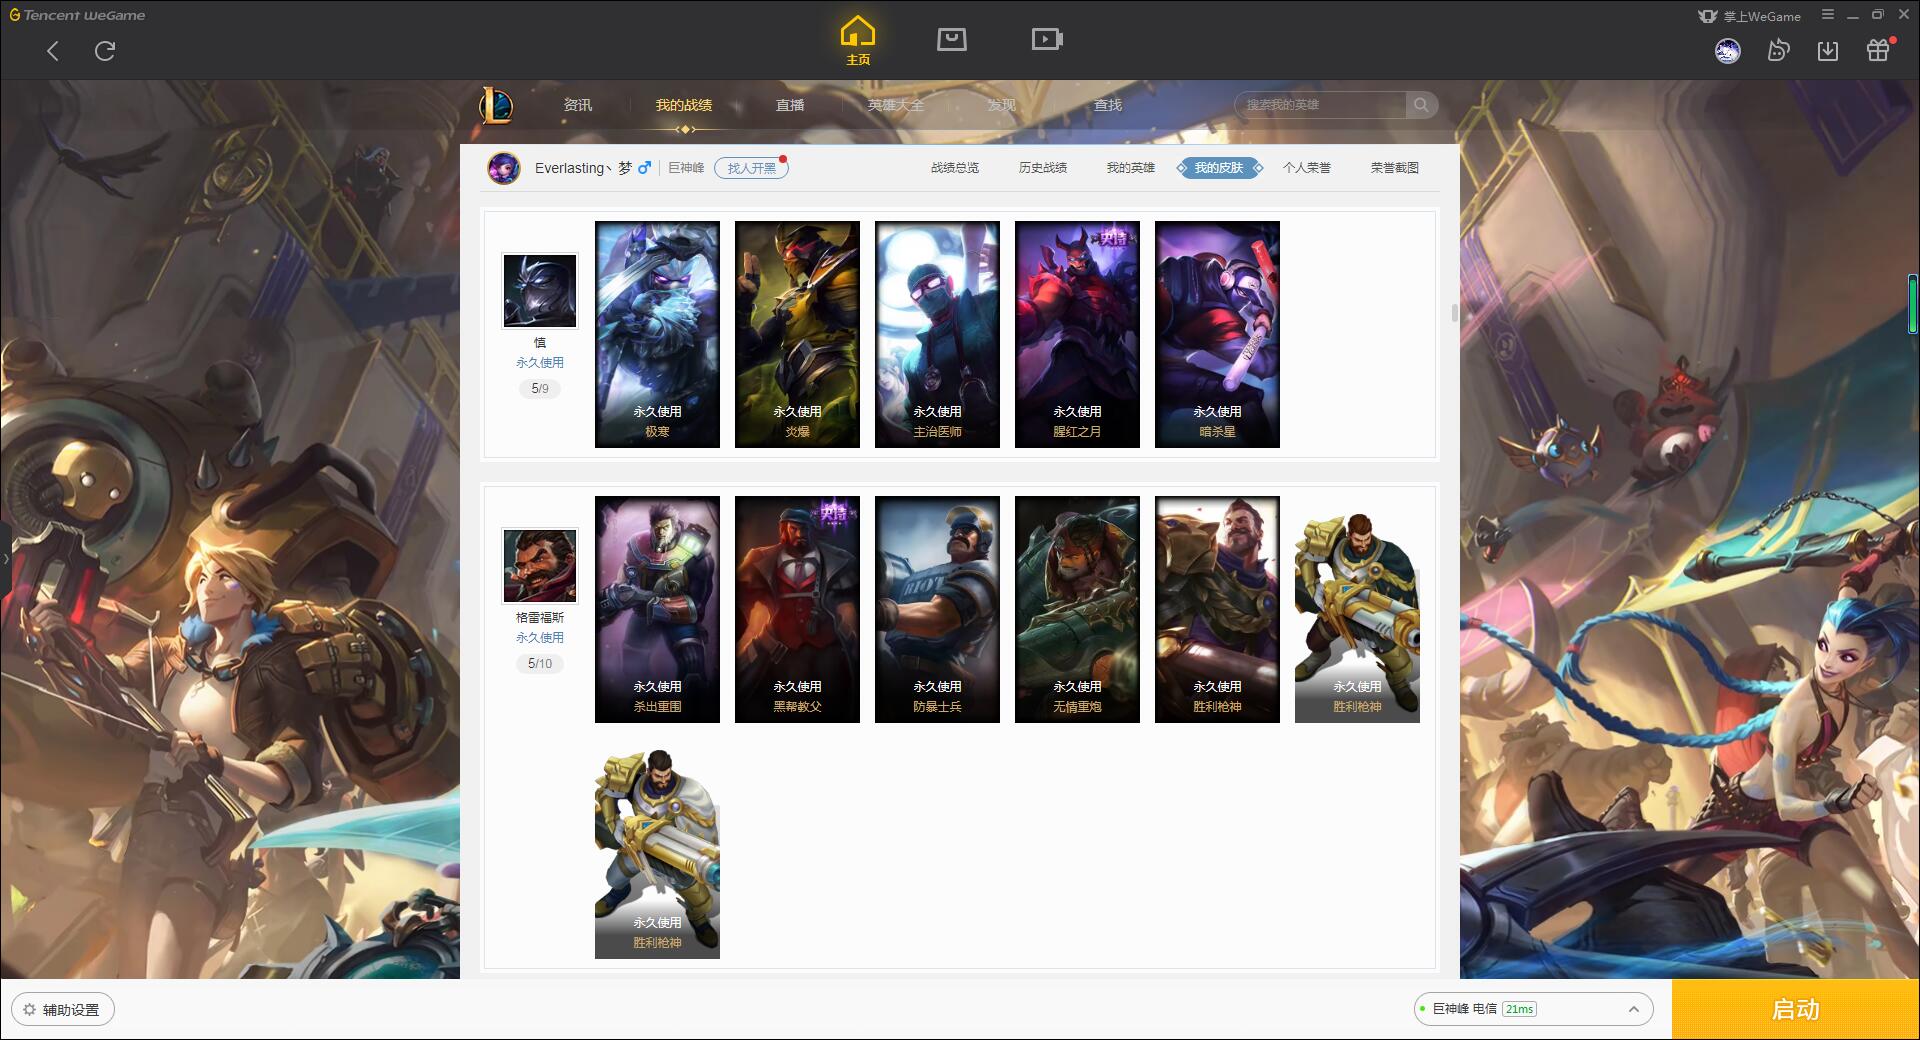Viewport: 1920px width, 1040px height.
Task: Click the male gender symbol by username
Action: (644, 168)
